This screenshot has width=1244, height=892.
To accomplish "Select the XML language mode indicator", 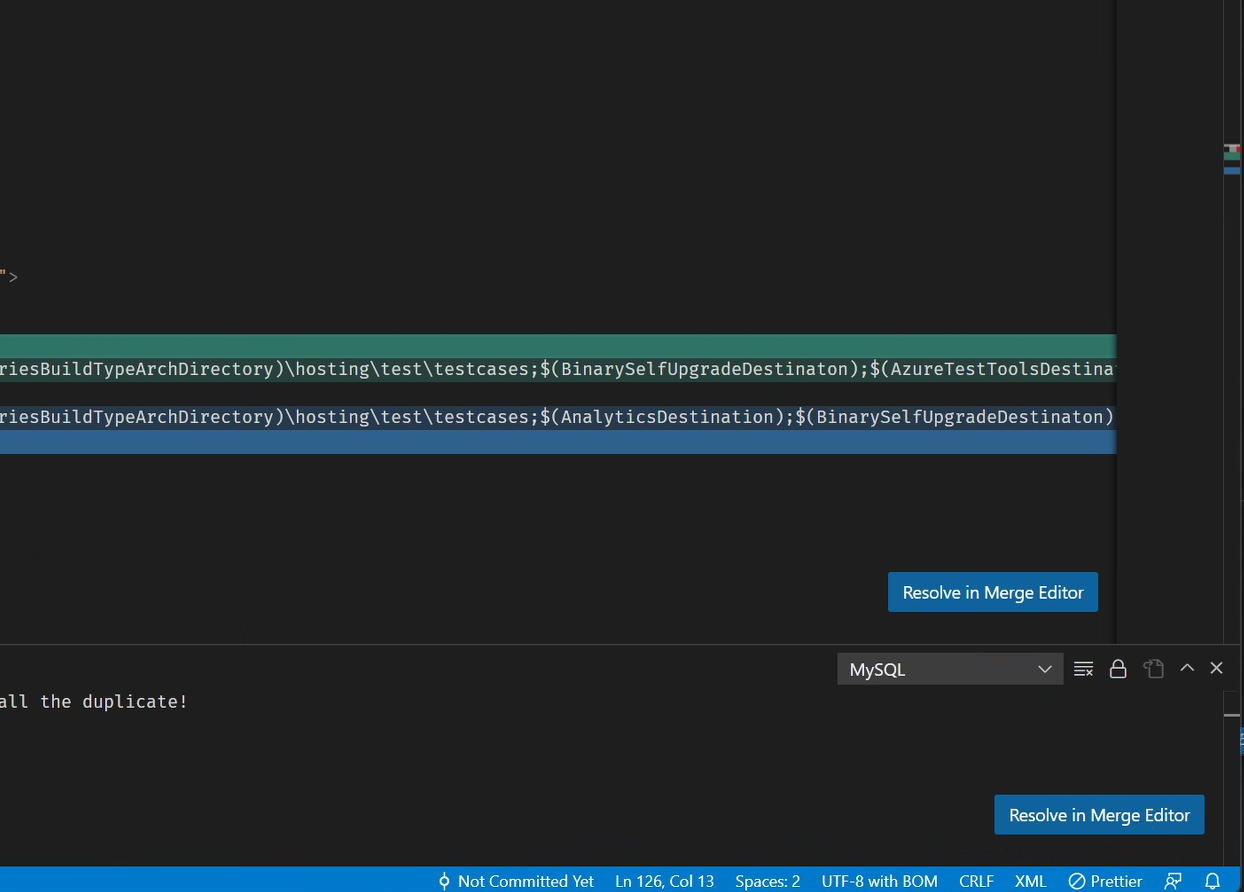I will click(x=1030, y=881).
